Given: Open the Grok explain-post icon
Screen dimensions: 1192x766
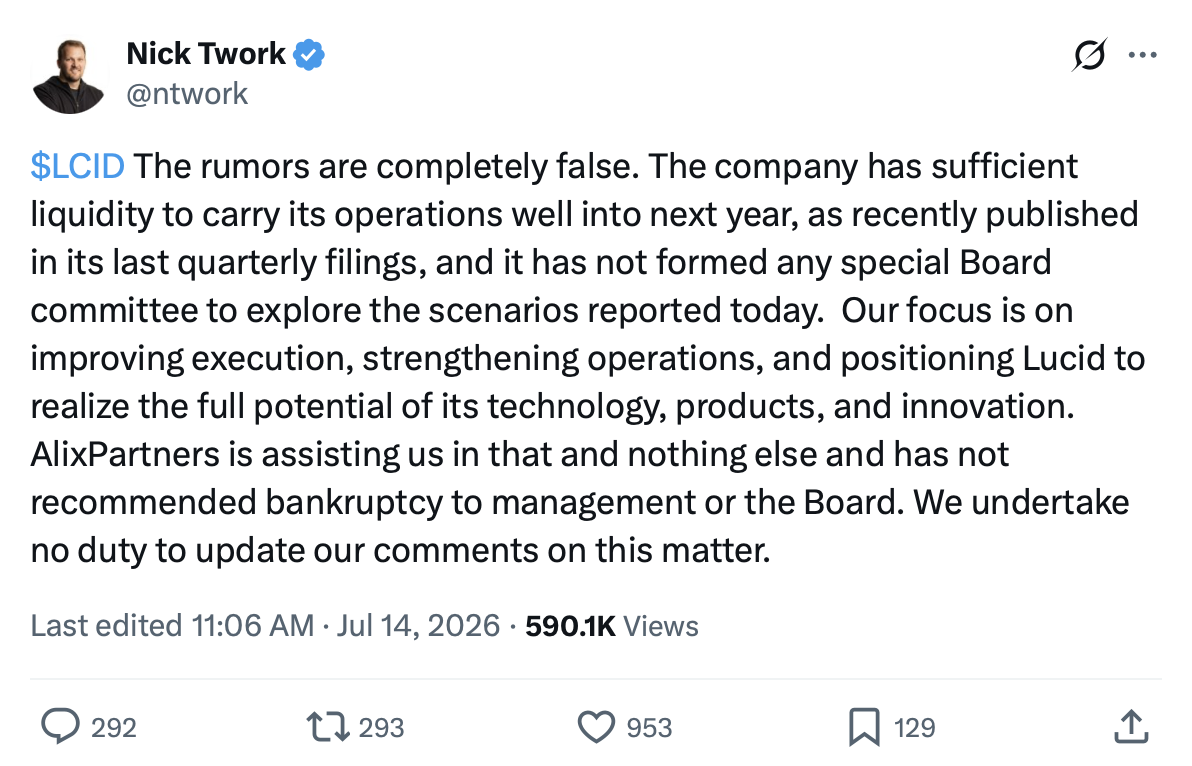Looking at the screenshot, I should tap(1089, 55).
